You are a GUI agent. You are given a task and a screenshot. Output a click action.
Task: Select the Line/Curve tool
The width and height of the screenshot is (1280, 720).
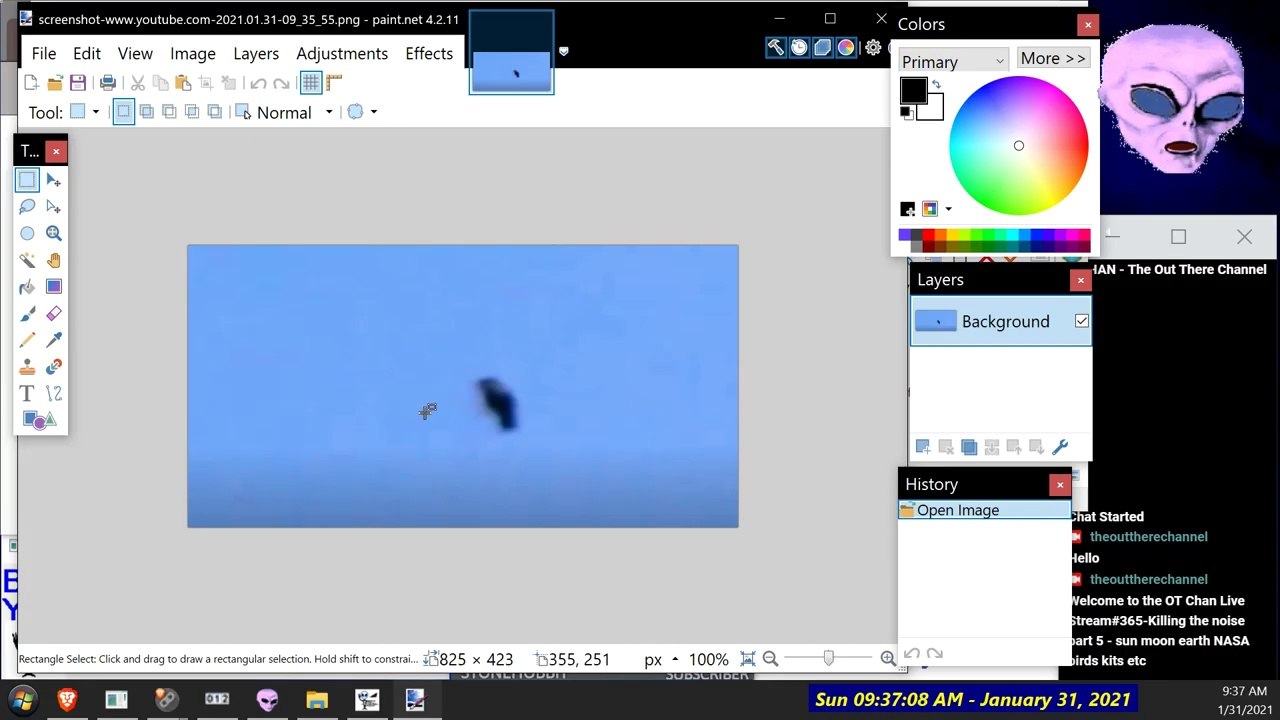pos(54,394)
